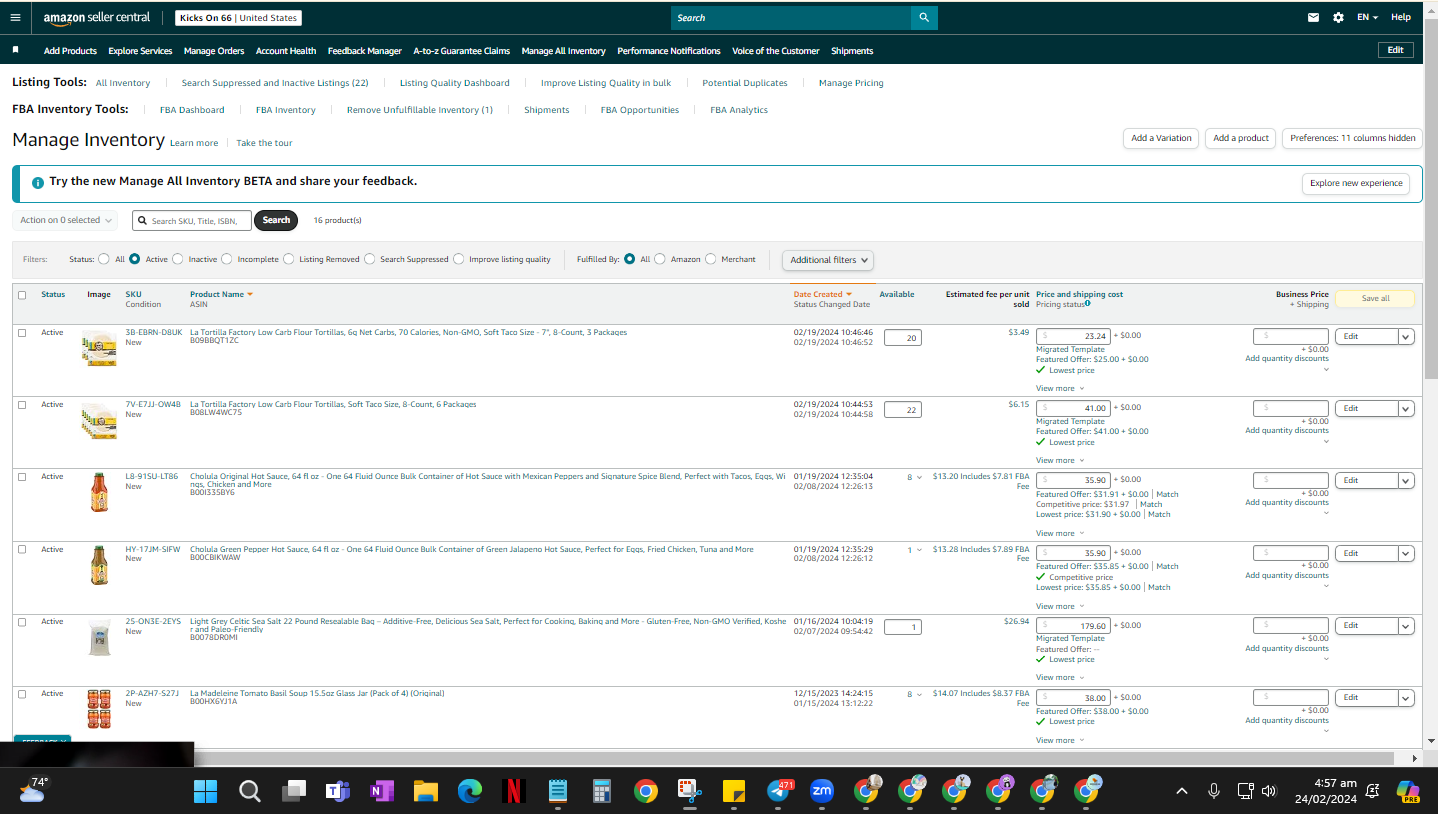Click the Add a product button
1438x814 pixels.
1241,138
